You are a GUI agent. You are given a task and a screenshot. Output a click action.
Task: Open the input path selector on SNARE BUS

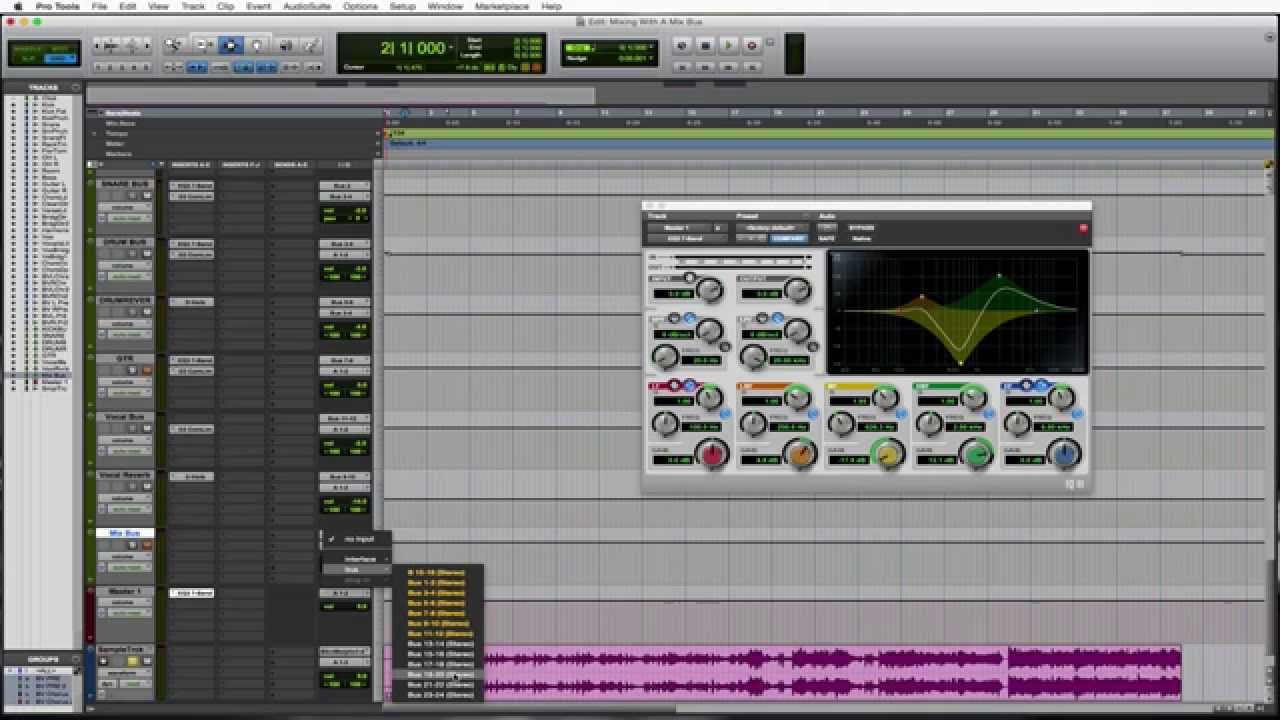coord(343,186)
